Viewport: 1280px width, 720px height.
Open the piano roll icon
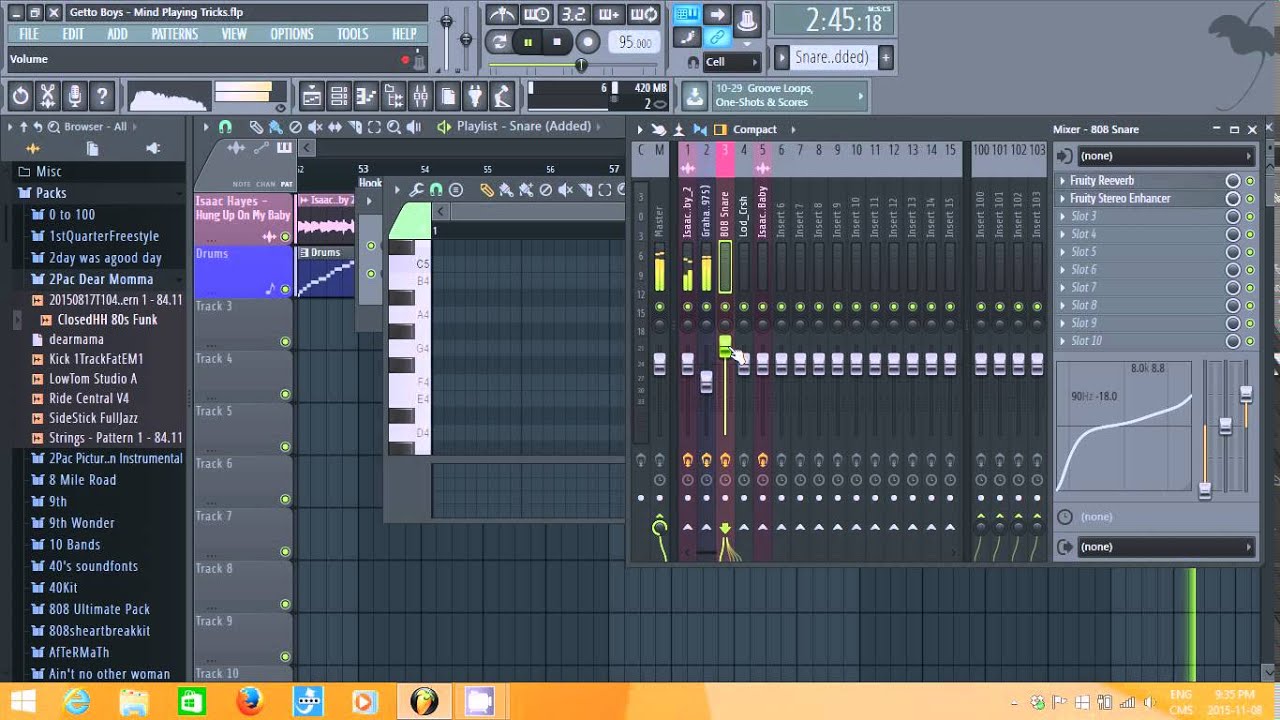pyautogui.click(x=366, y=96)
